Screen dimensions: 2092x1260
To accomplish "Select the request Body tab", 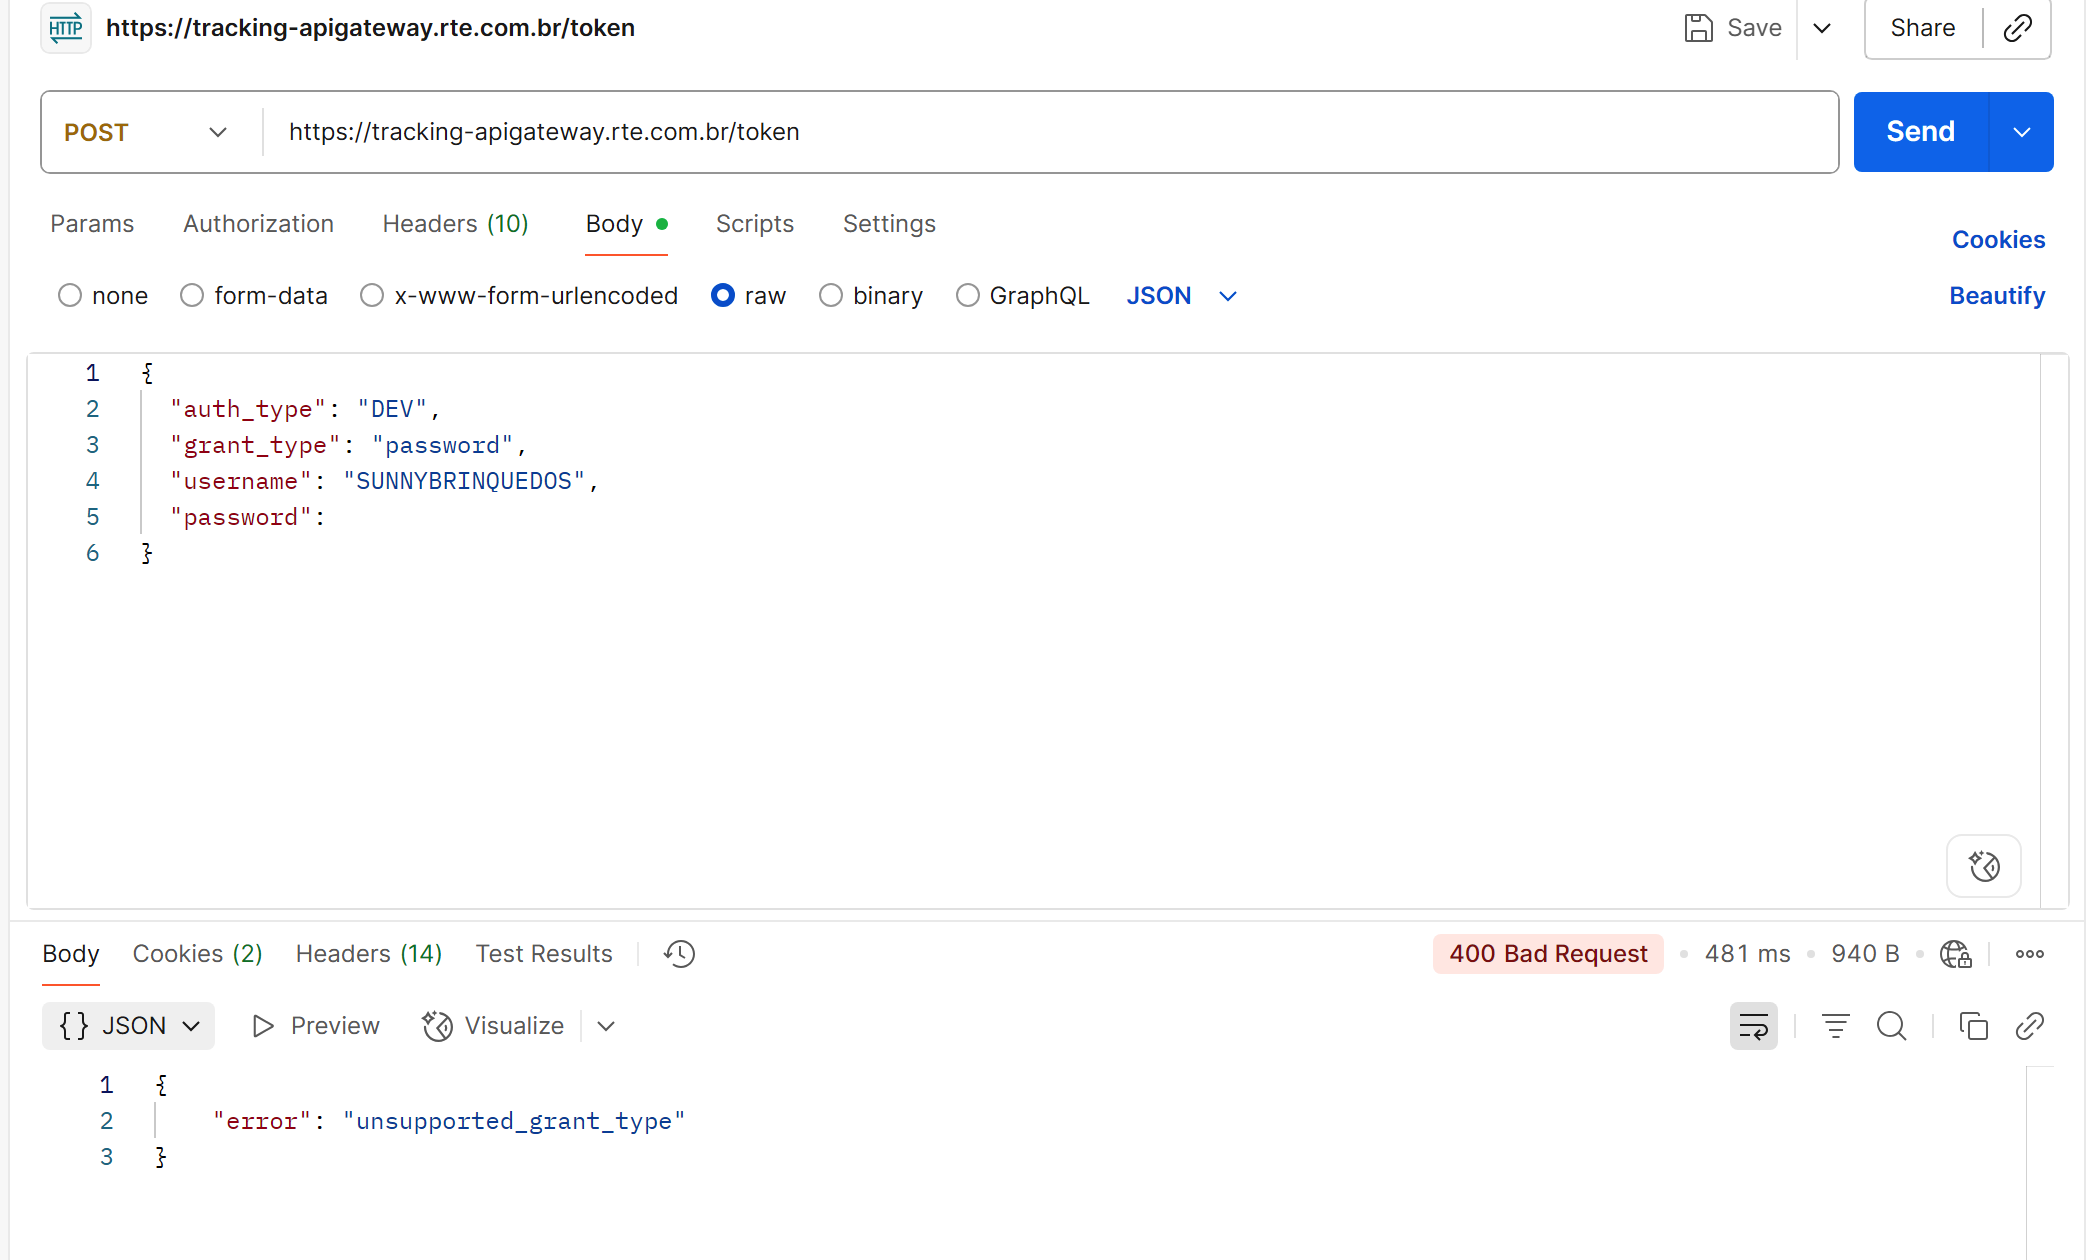I will [626, 224].
